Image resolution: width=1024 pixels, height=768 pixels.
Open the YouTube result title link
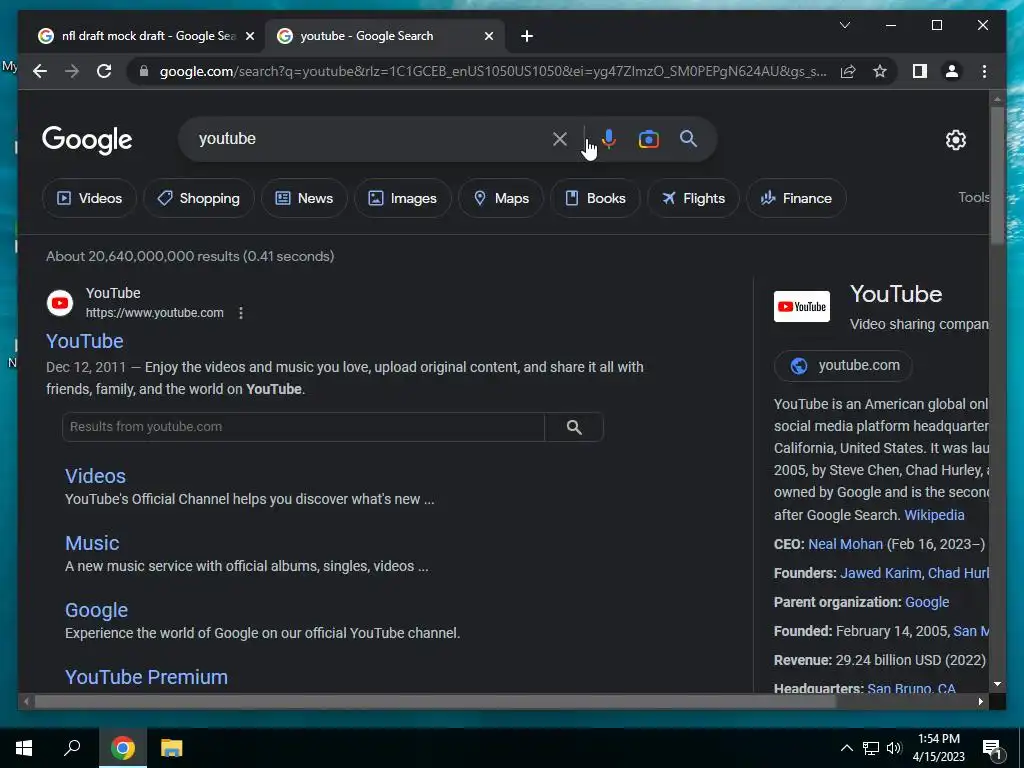point(85,341)
